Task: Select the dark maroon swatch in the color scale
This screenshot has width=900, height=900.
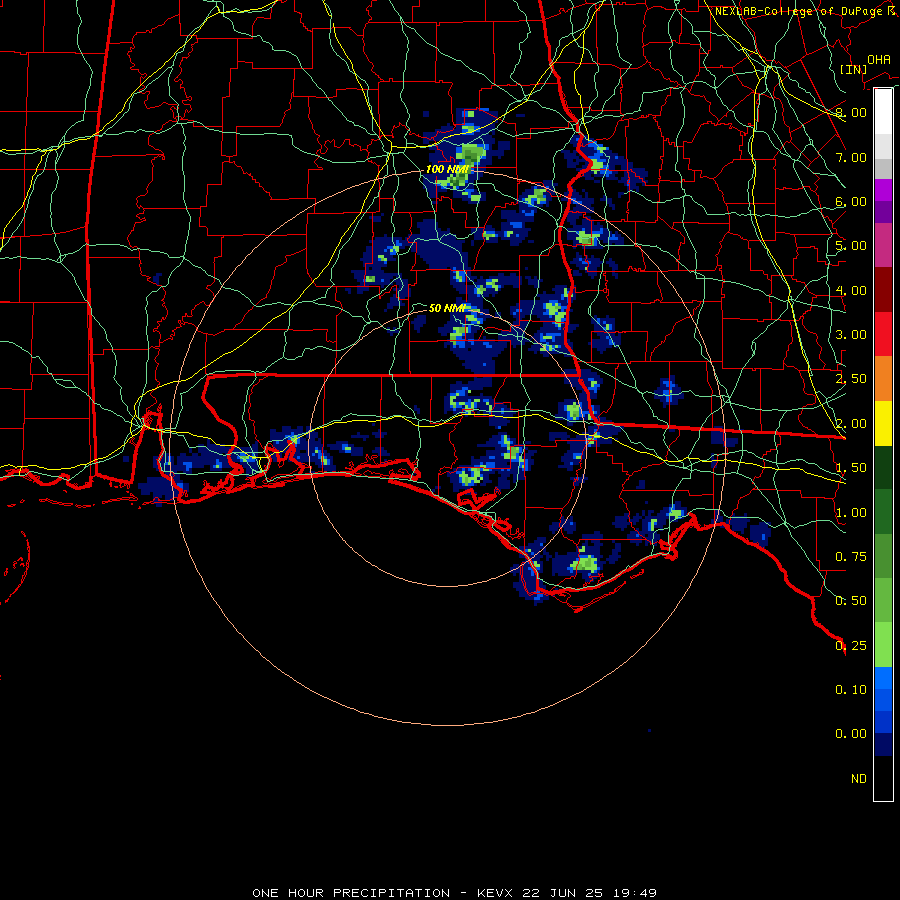Action: pos(883,290)
